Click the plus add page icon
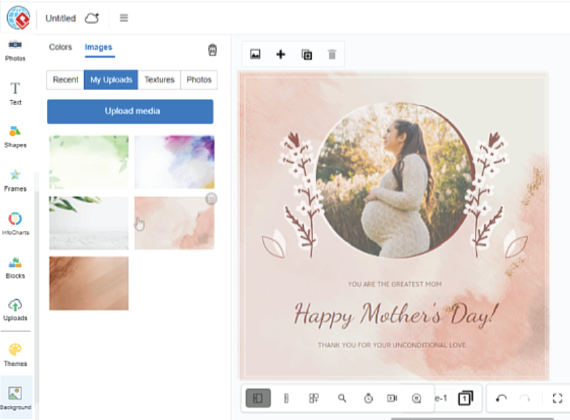 tap(281, 55)
